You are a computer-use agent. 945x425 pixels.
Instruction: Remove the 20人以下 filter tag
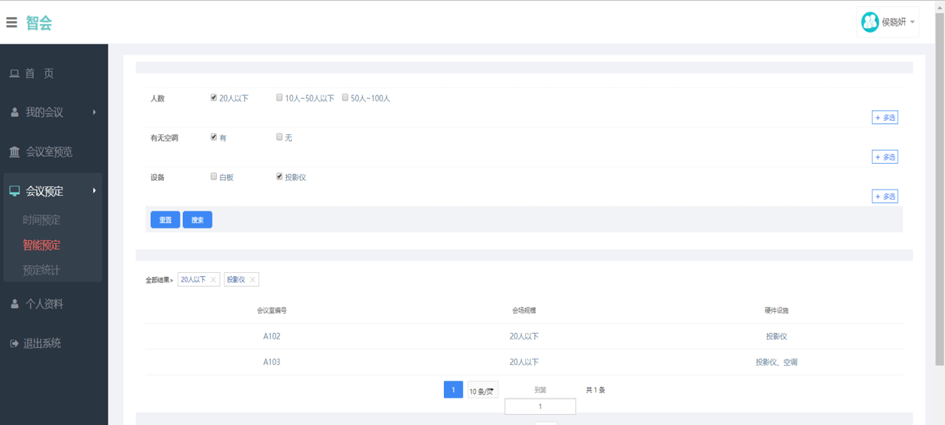pyautogui.click(x=213, y=280)
